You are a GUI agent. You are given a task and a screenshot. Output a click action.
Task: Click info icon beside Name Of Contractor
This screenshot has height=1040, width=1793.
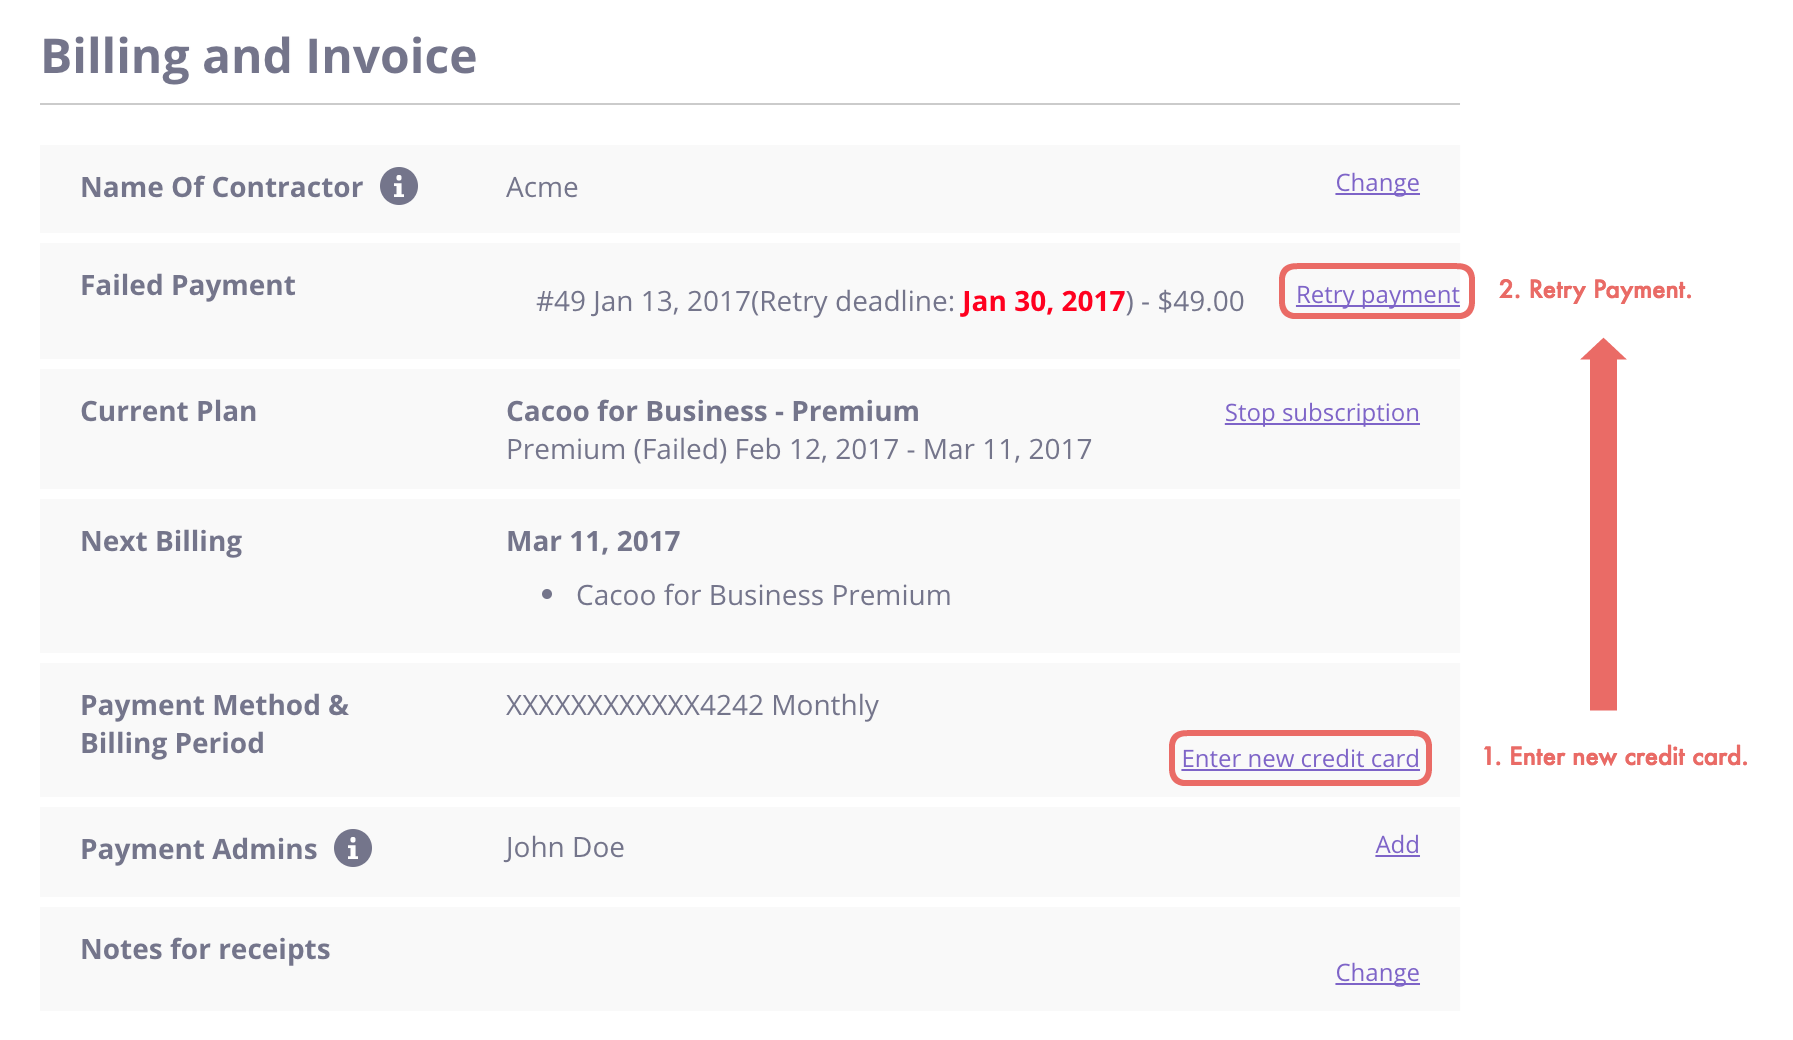[398, 186]
